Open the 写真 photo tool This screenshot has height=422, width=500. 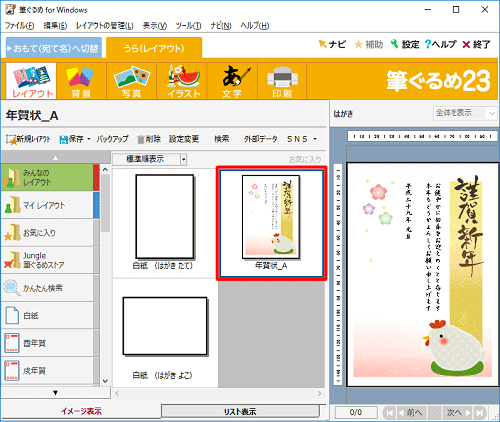[x=132, y=81]
